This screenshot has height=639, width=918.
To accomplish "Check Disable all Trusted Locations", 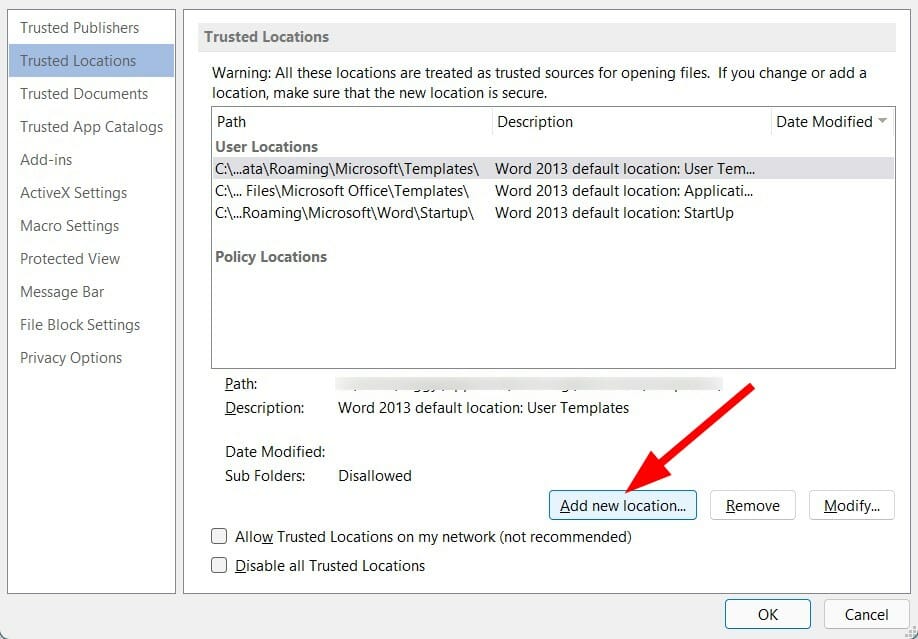I will (x=219, y=566).
